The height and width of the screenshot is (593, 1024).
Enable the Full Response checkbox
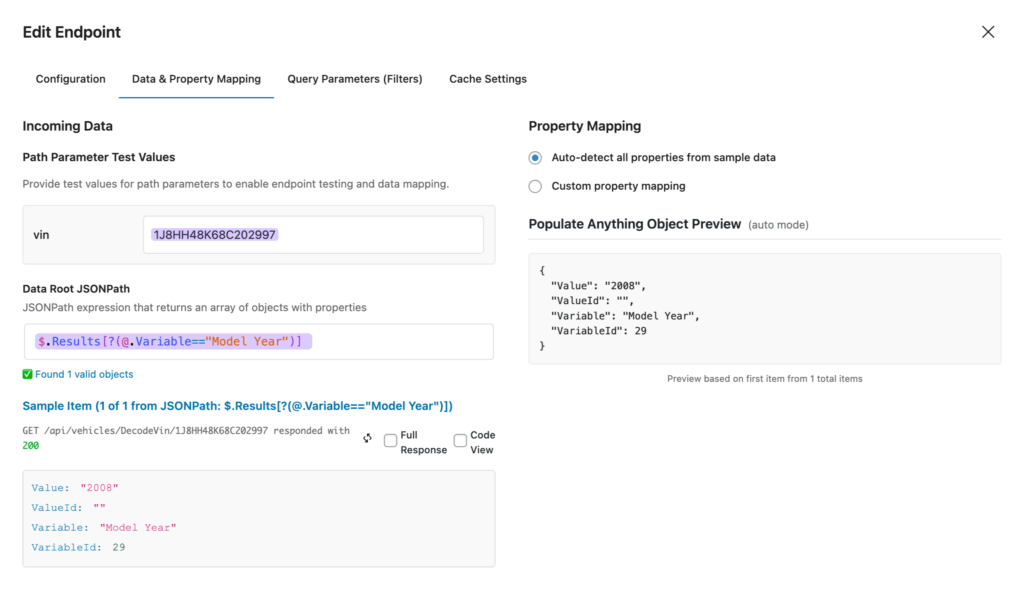pos(390,441)
